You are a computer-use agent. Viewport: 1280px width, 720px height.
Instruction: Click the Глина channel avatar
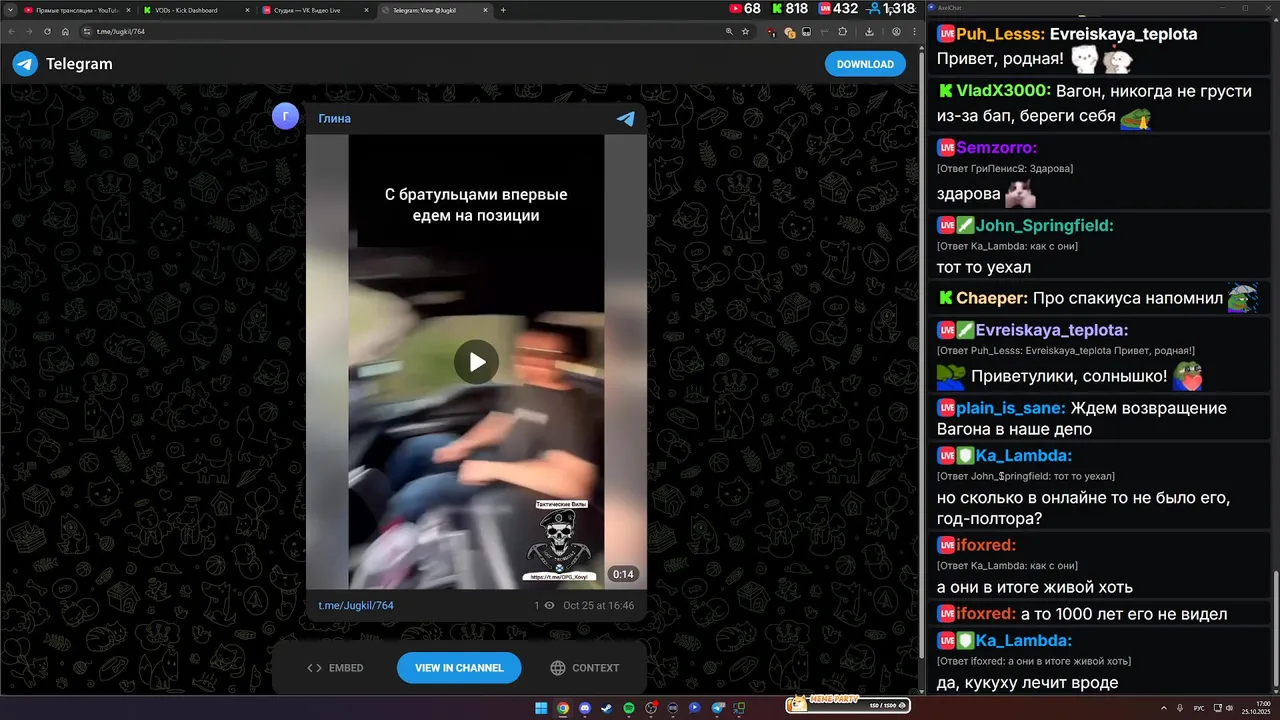[285, 116]
